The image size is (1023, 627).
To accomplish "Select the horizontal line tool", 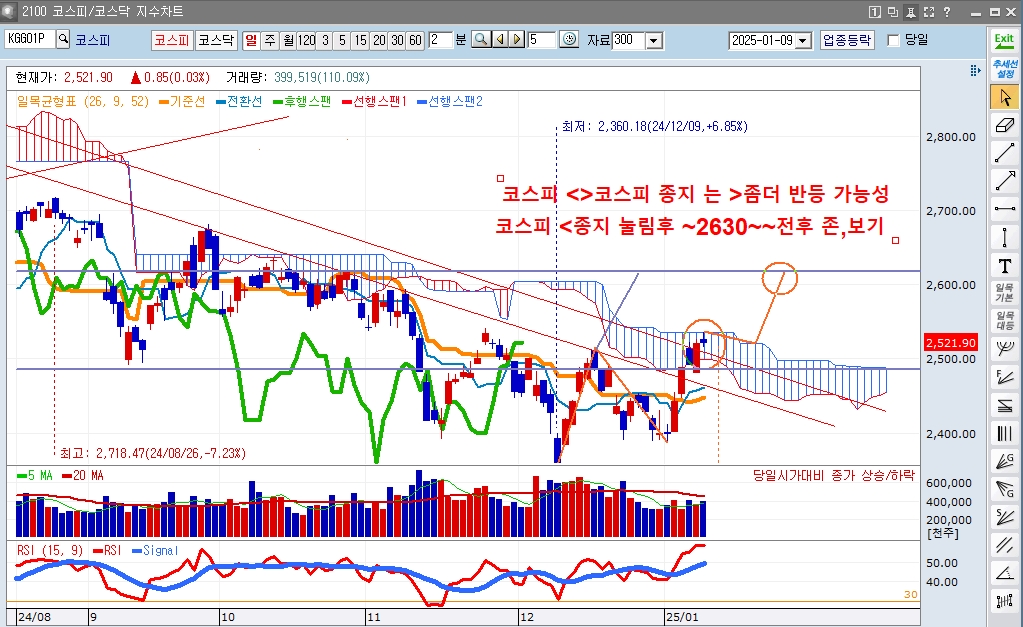I will click(x=1004, y=209).
